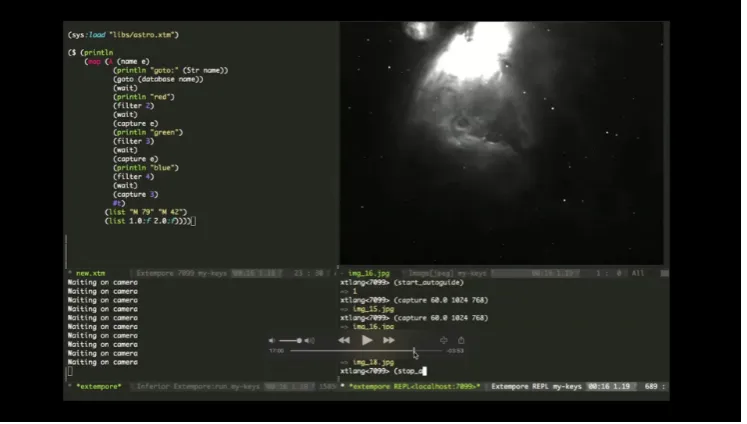Viewport: 747px width, 424px height.
Task: Click the first "Waiting on camera" log line
Action: [103, 284]
